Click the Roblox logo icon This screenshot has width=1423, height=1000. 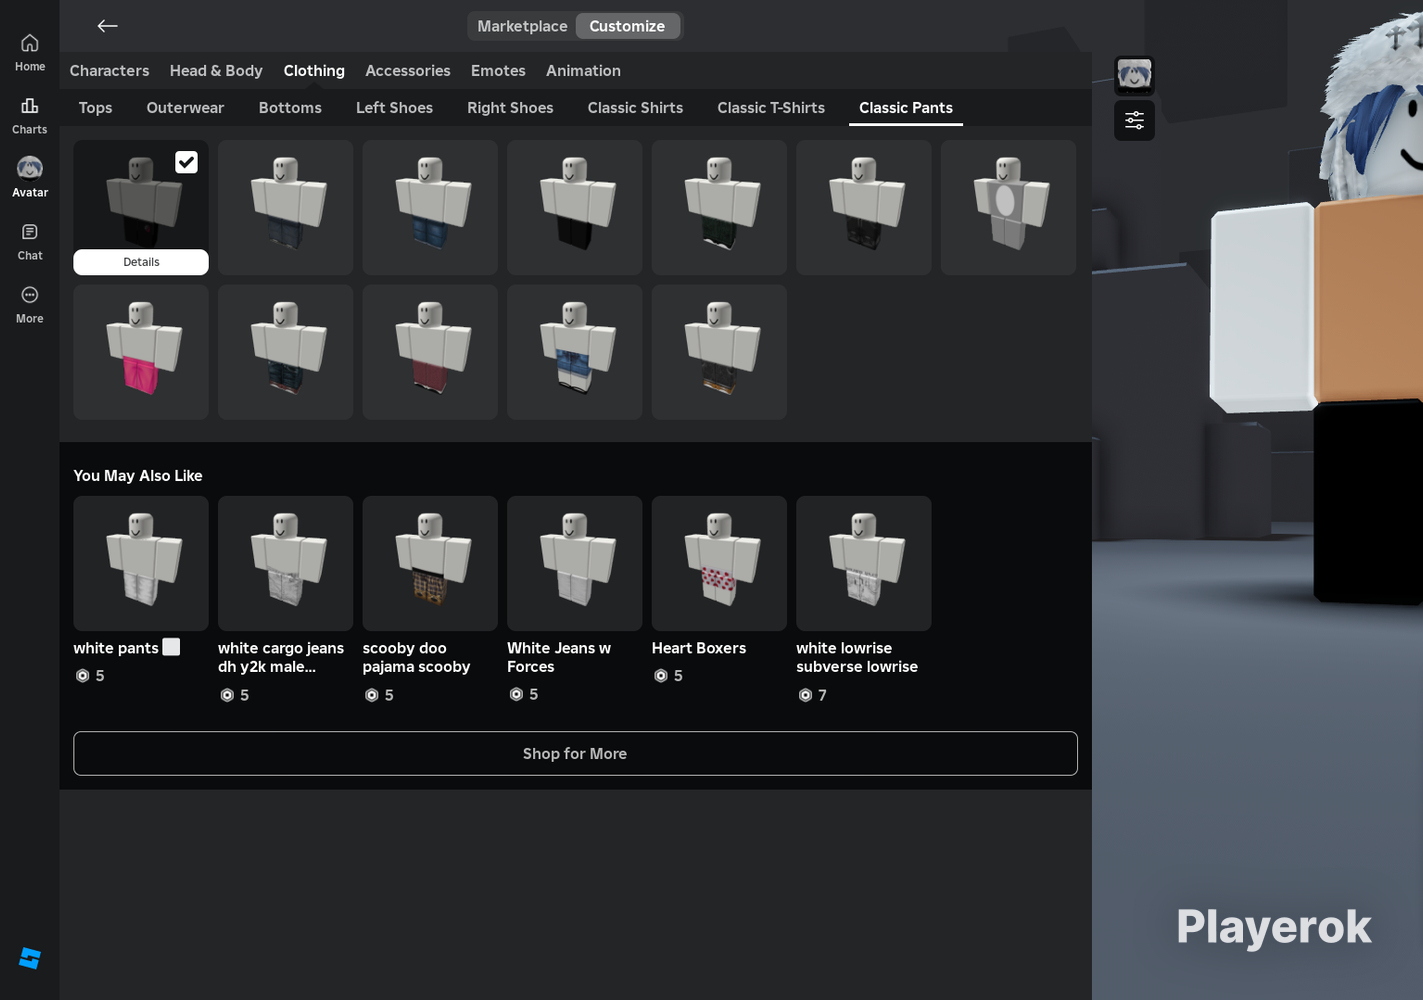pos(30,958)
